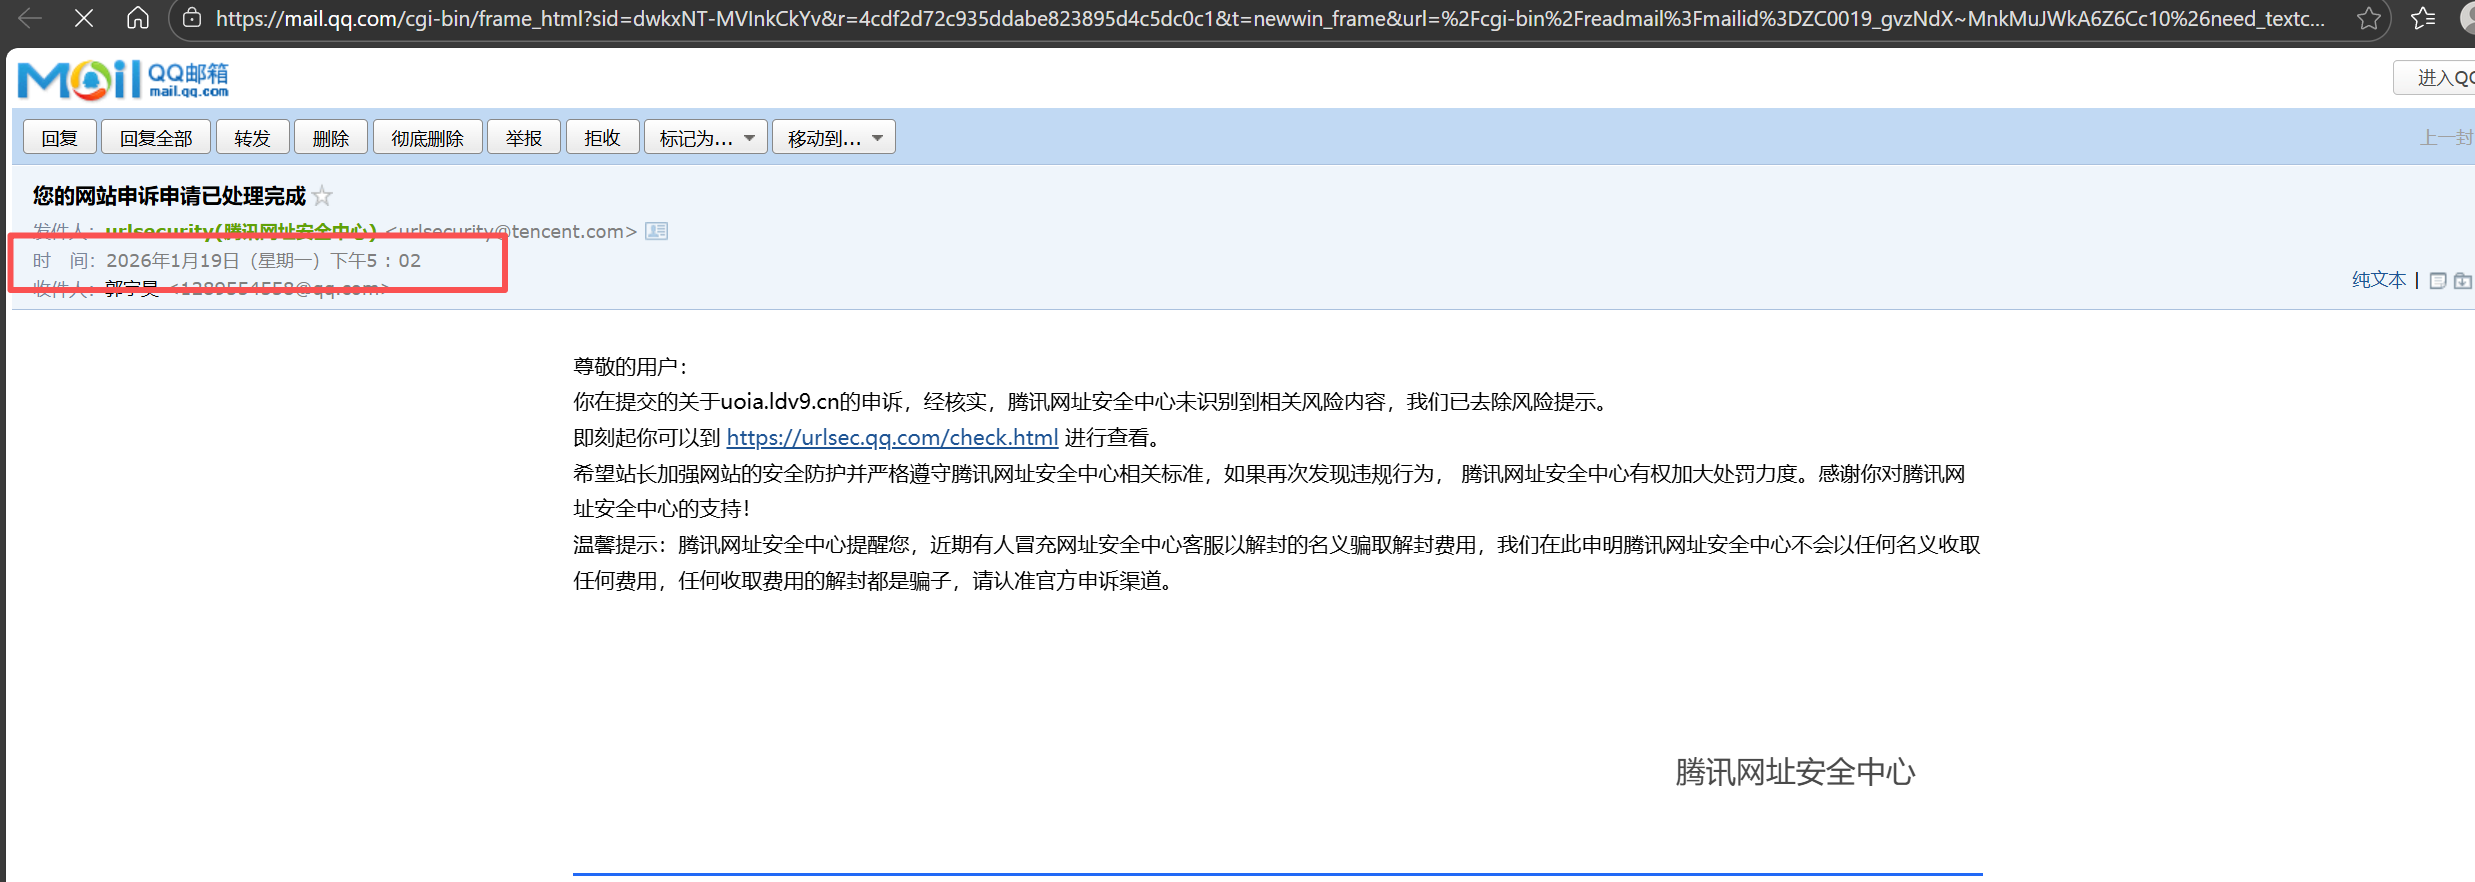Expand the 标记为... dropdown
Viewport: 2475px width, 882px height.
pos(706,137)
